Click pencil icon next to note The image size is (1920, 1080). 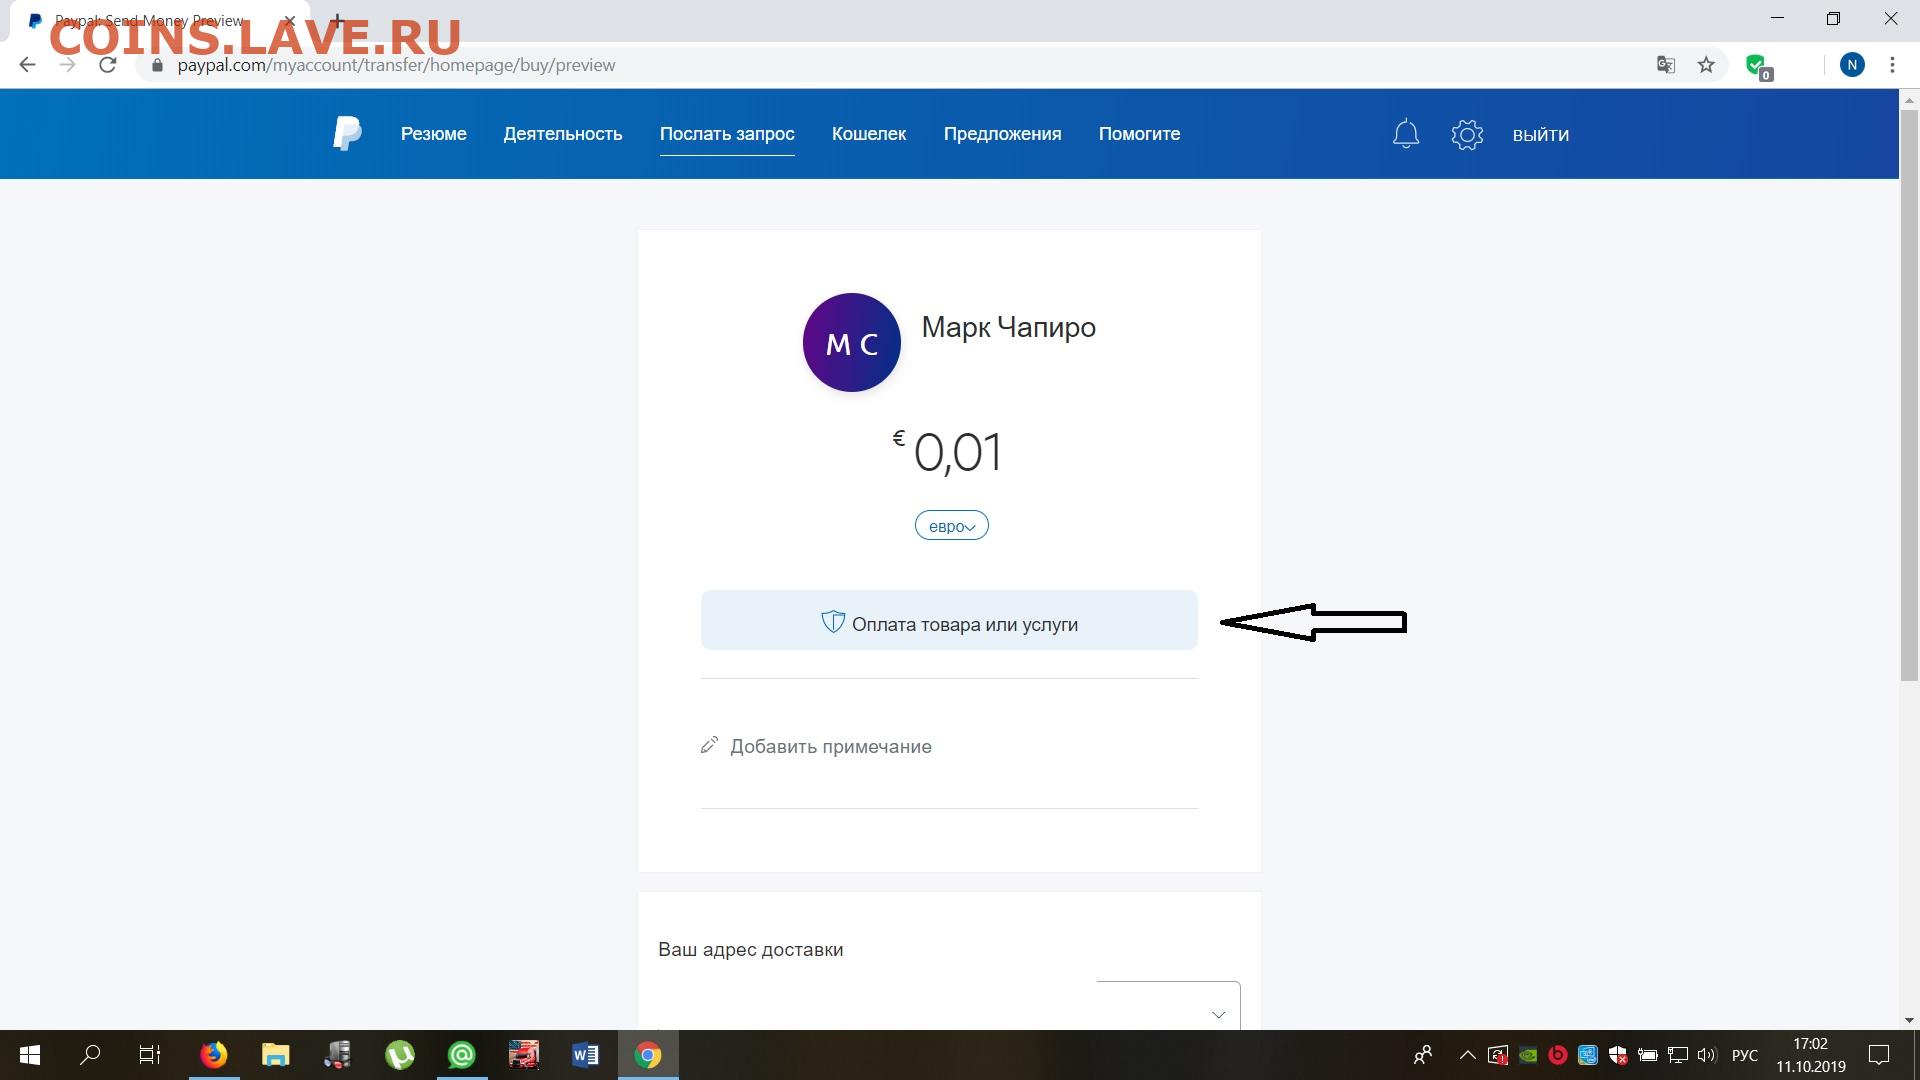point(709,745)
